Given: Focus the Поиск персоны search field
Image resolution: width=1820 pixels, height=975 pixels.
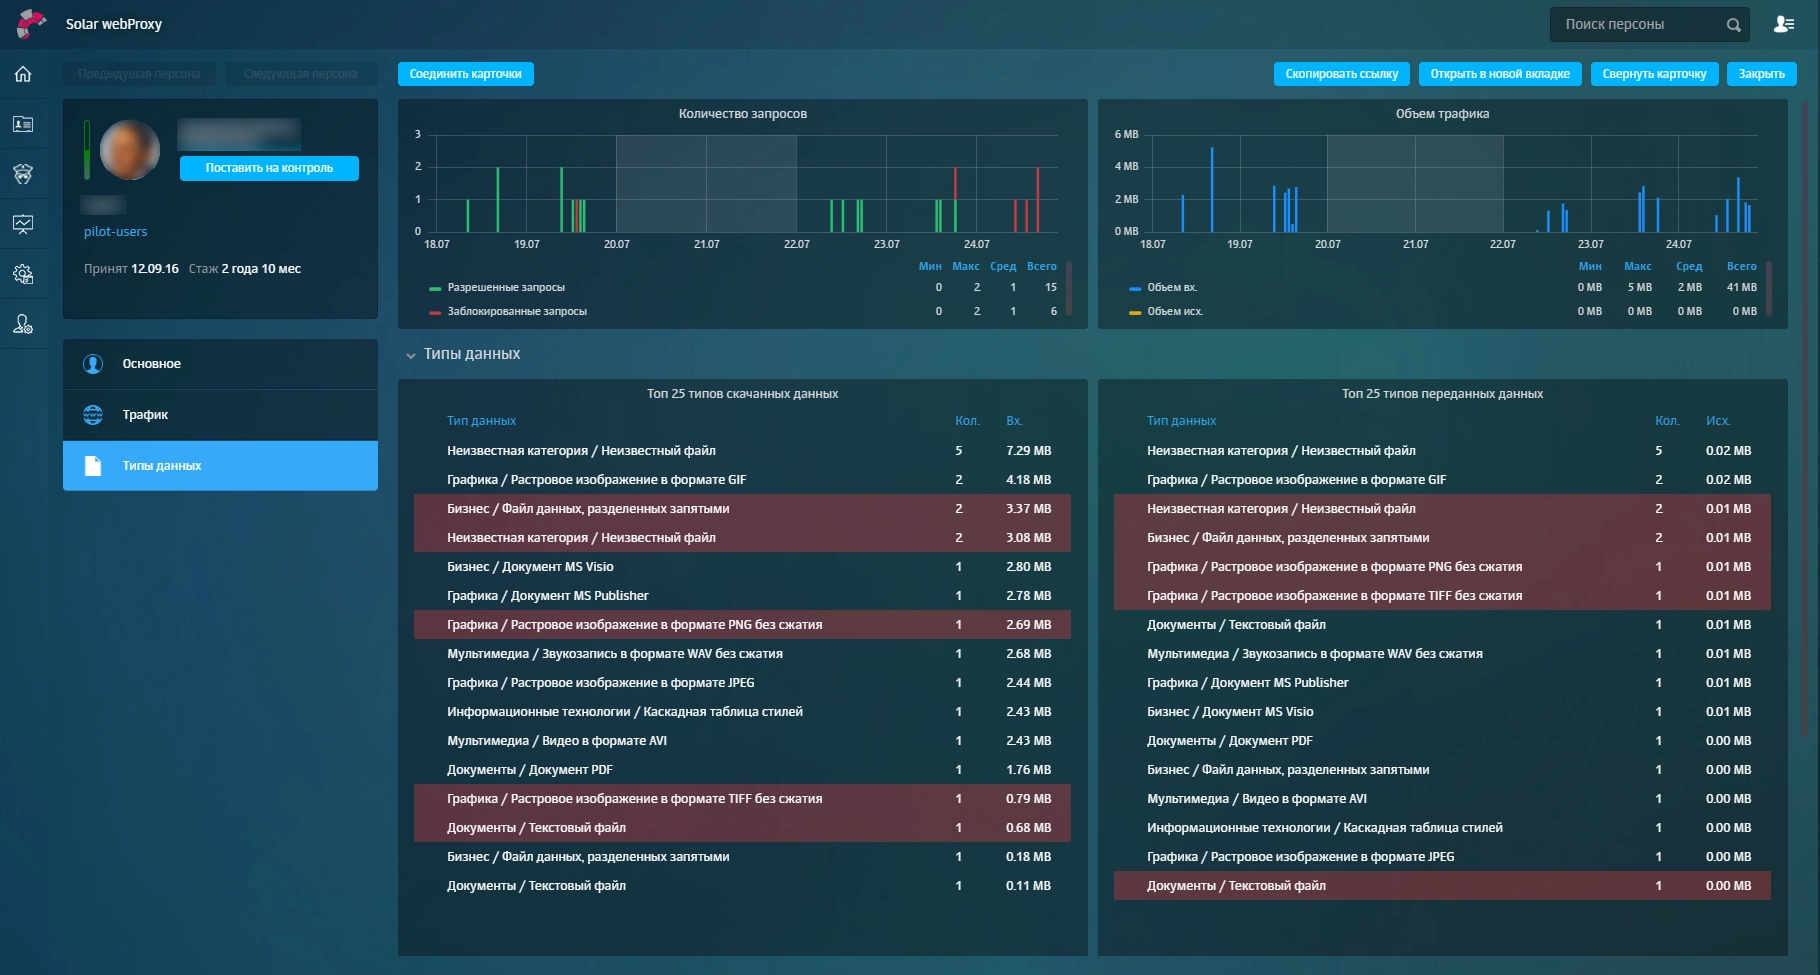Looking at the screenshot, I should tap(1635, 25).
